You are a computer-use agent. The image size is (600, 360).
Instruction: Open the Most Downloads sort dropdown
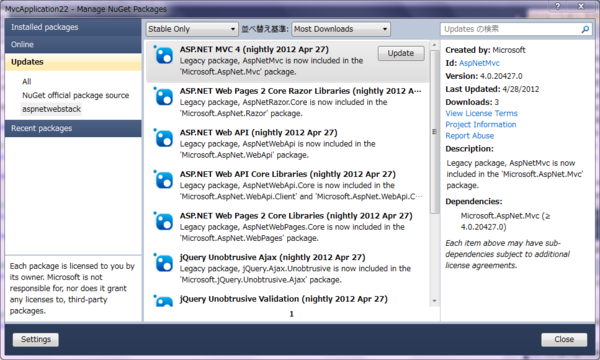341,29
